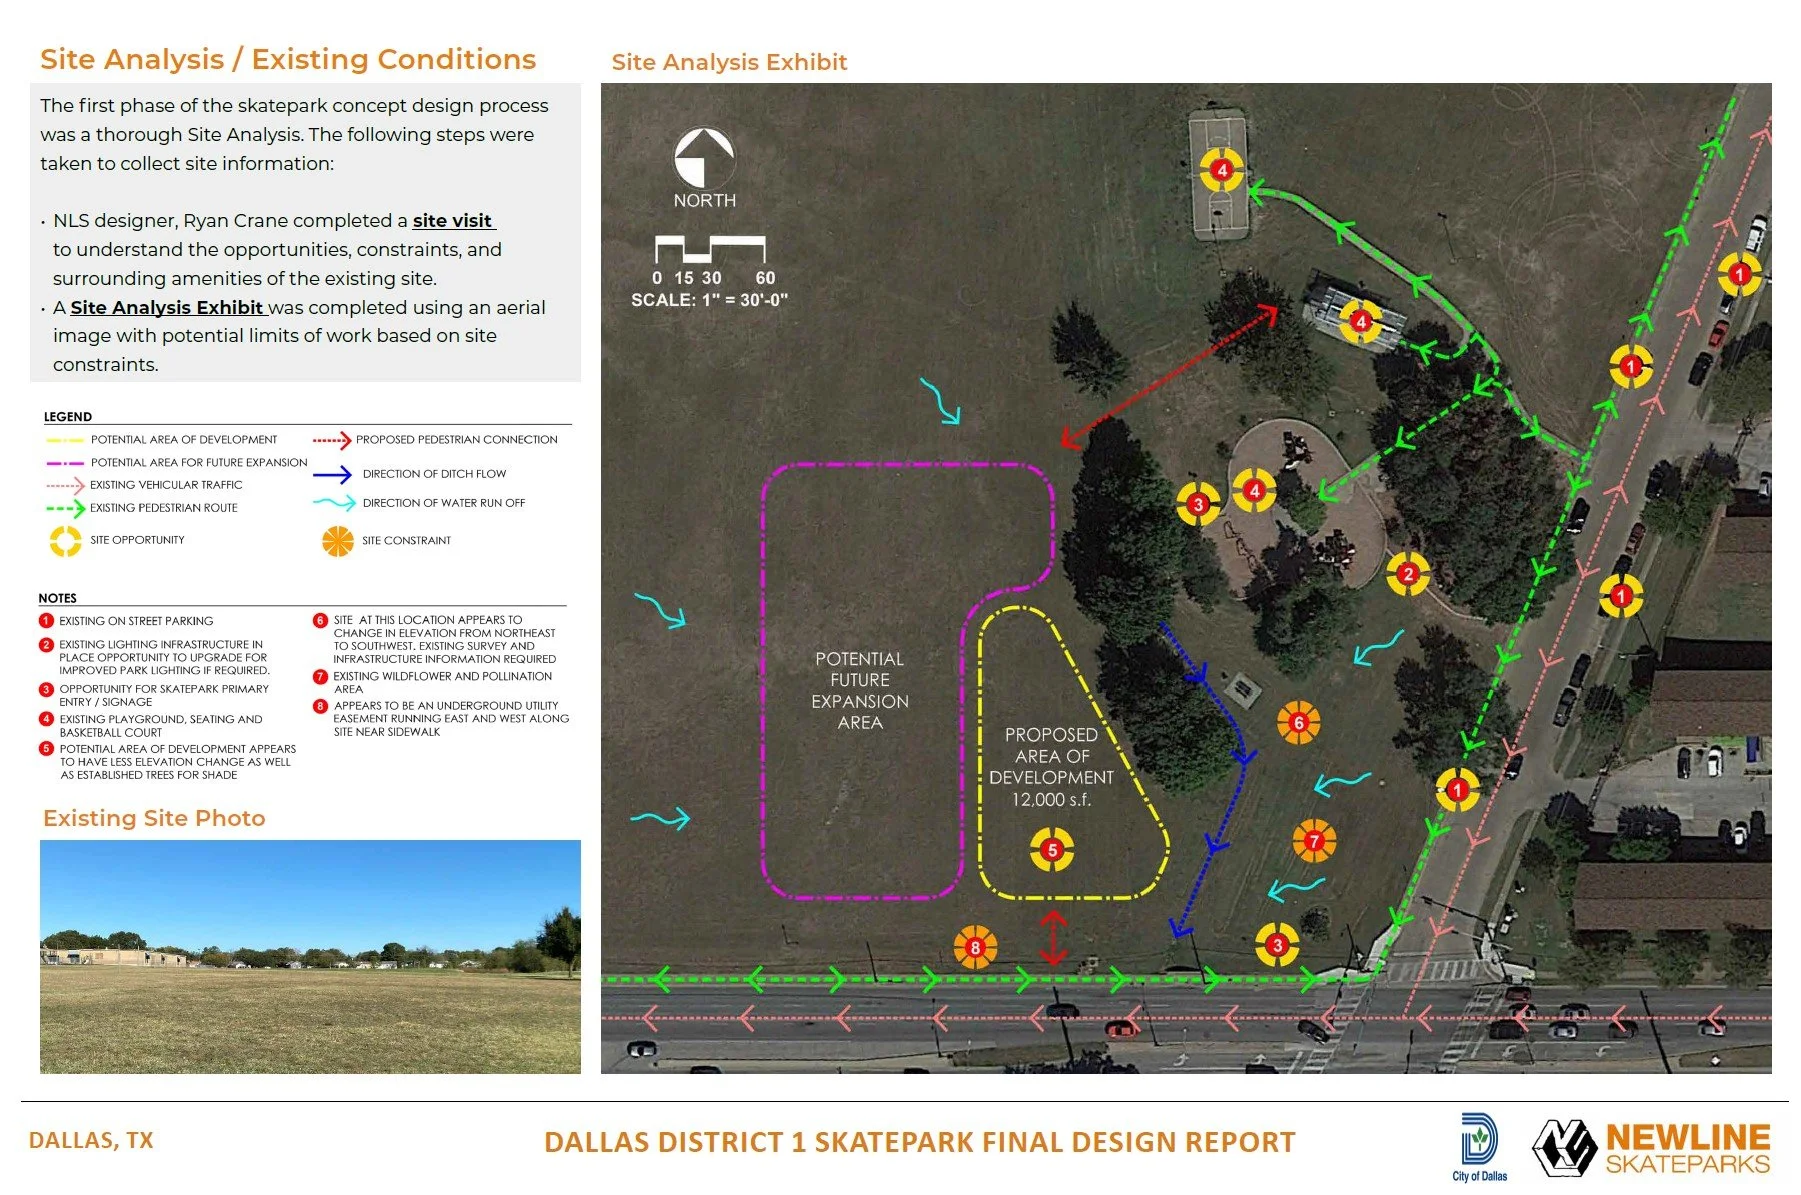Click the red number 6 bullet in Notes

coord(320,620)
